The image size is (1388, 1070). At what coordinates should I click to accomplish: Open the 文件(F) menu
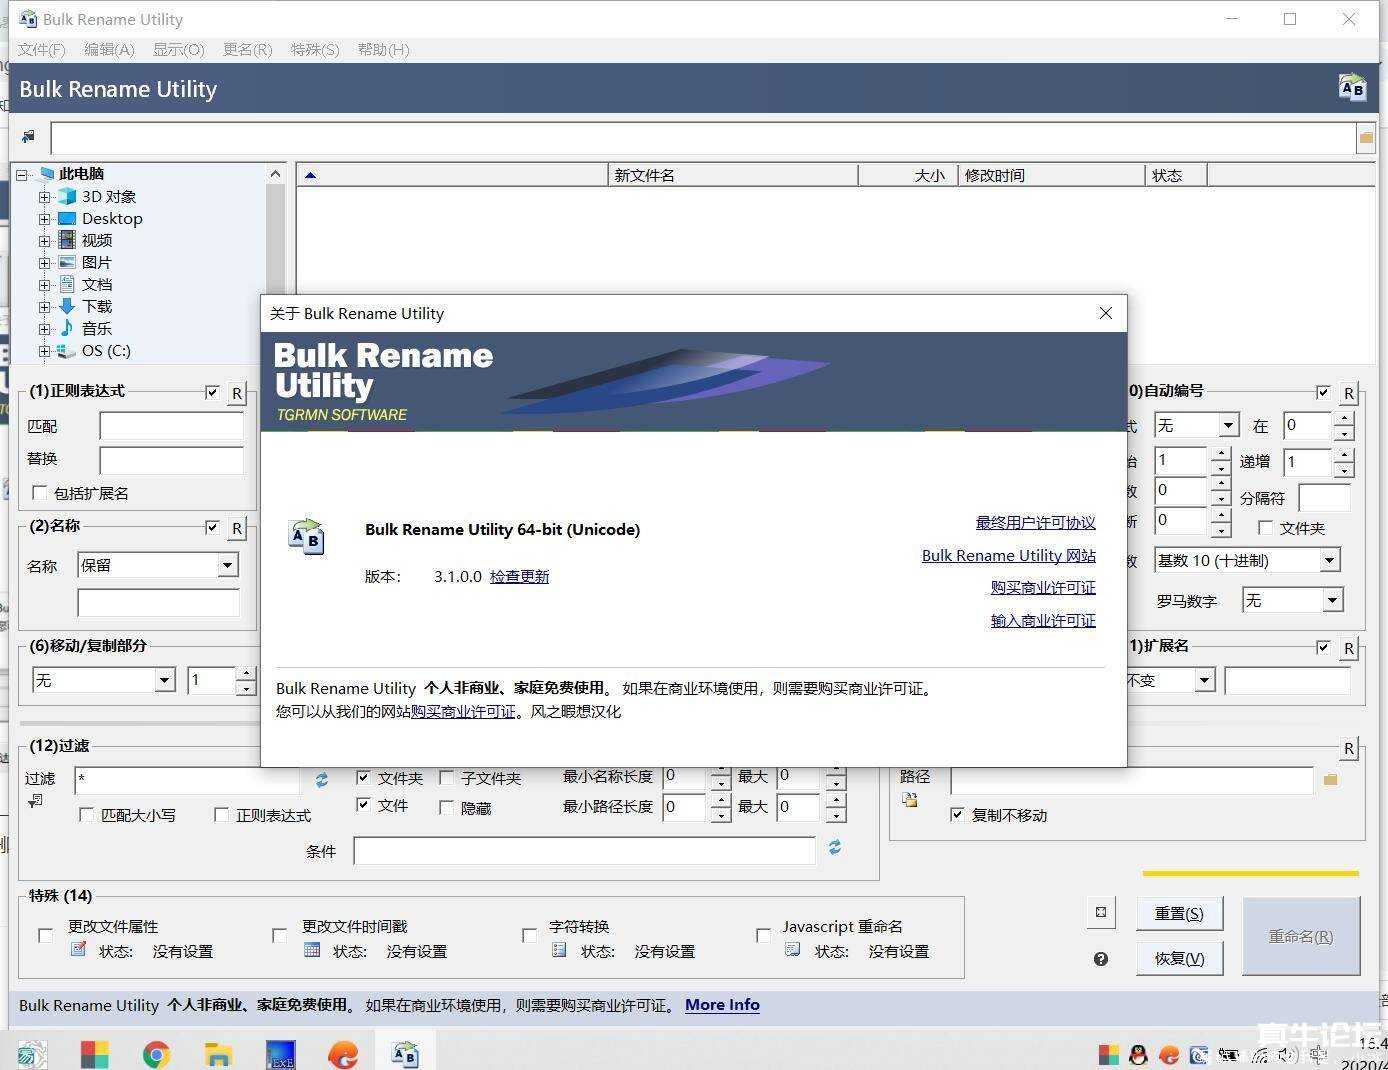click(41, 49)
